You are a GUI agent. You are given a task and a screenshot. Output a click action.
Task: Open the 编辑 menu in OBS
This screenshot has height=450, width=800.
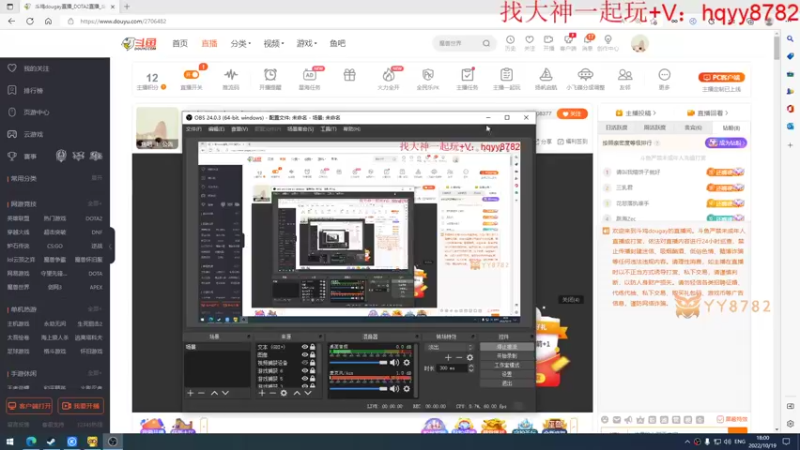216,129
